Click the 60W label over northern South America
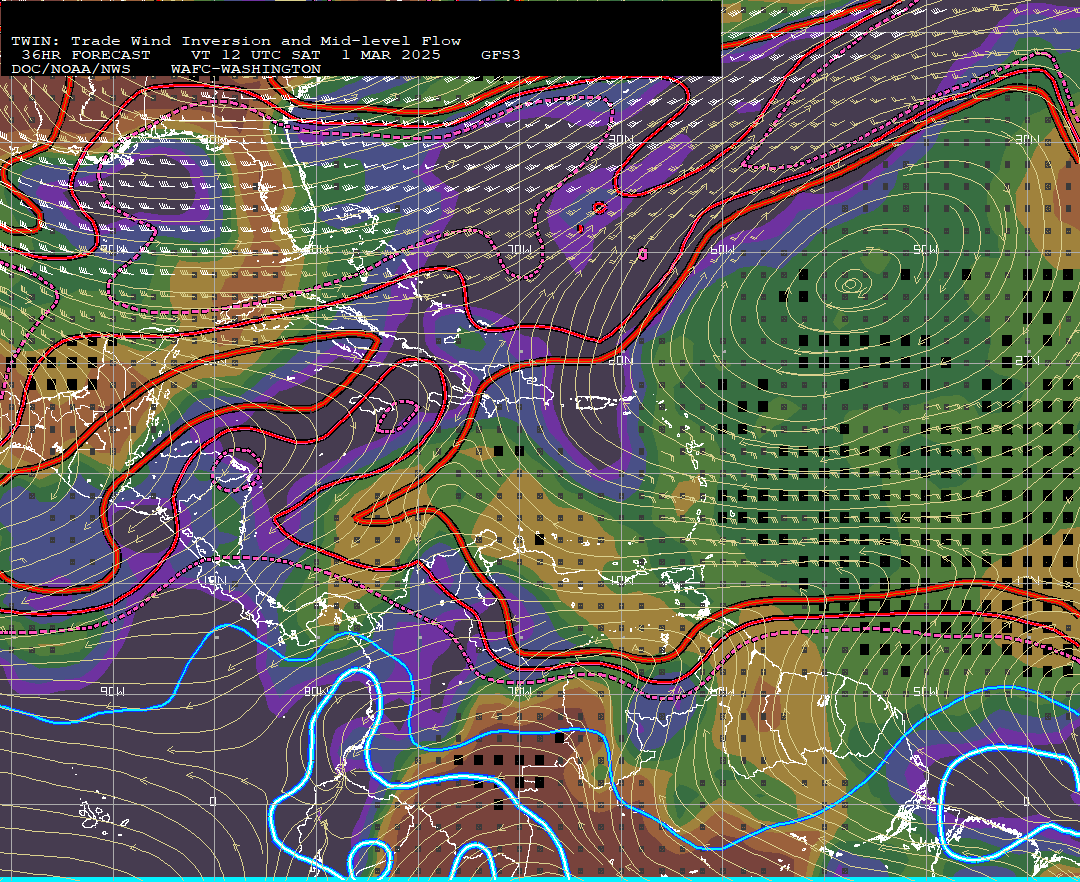The image size is (1080, 882). [723, 691]
